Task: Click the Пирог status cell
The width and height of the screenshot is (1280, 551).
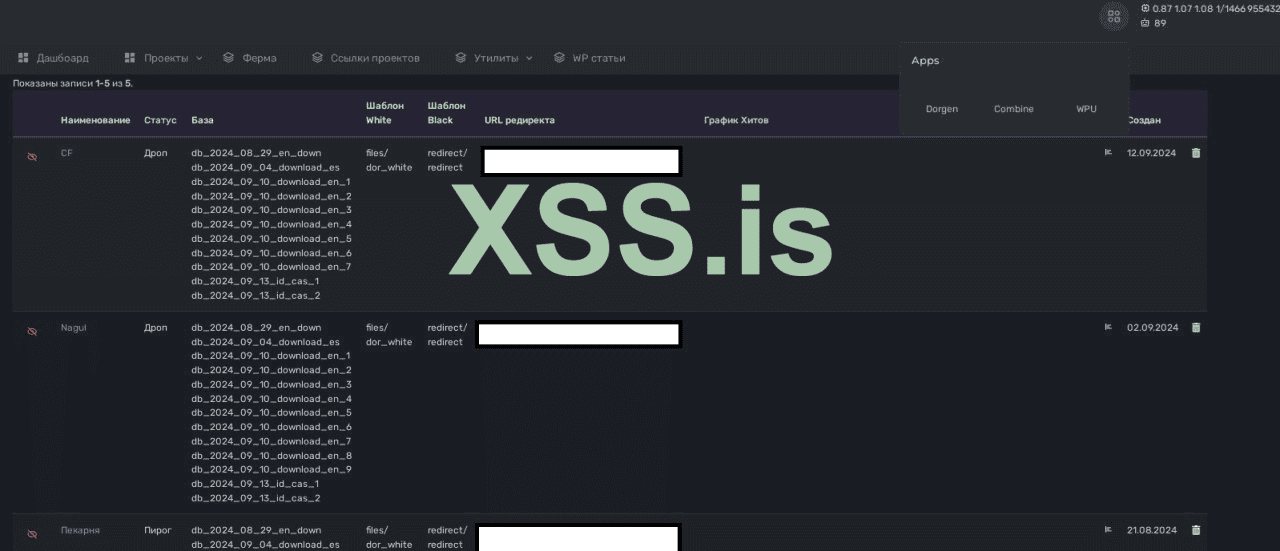Action: click(158, 530)
